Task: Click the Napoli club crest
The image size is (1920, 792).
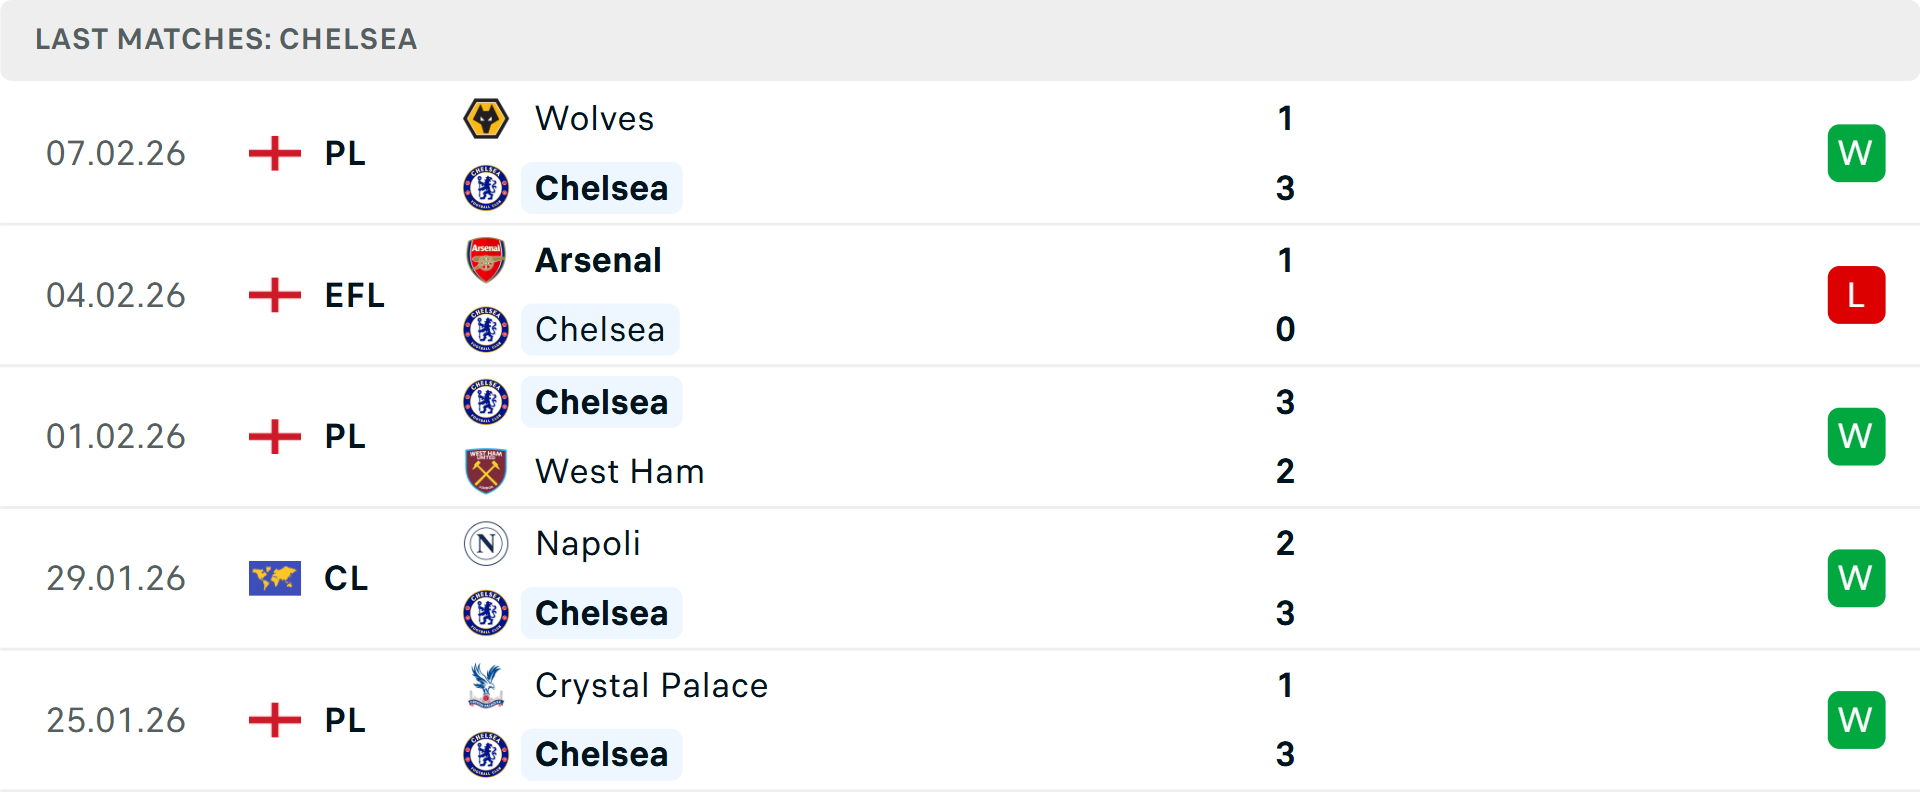Action: [x=486, y=544]
